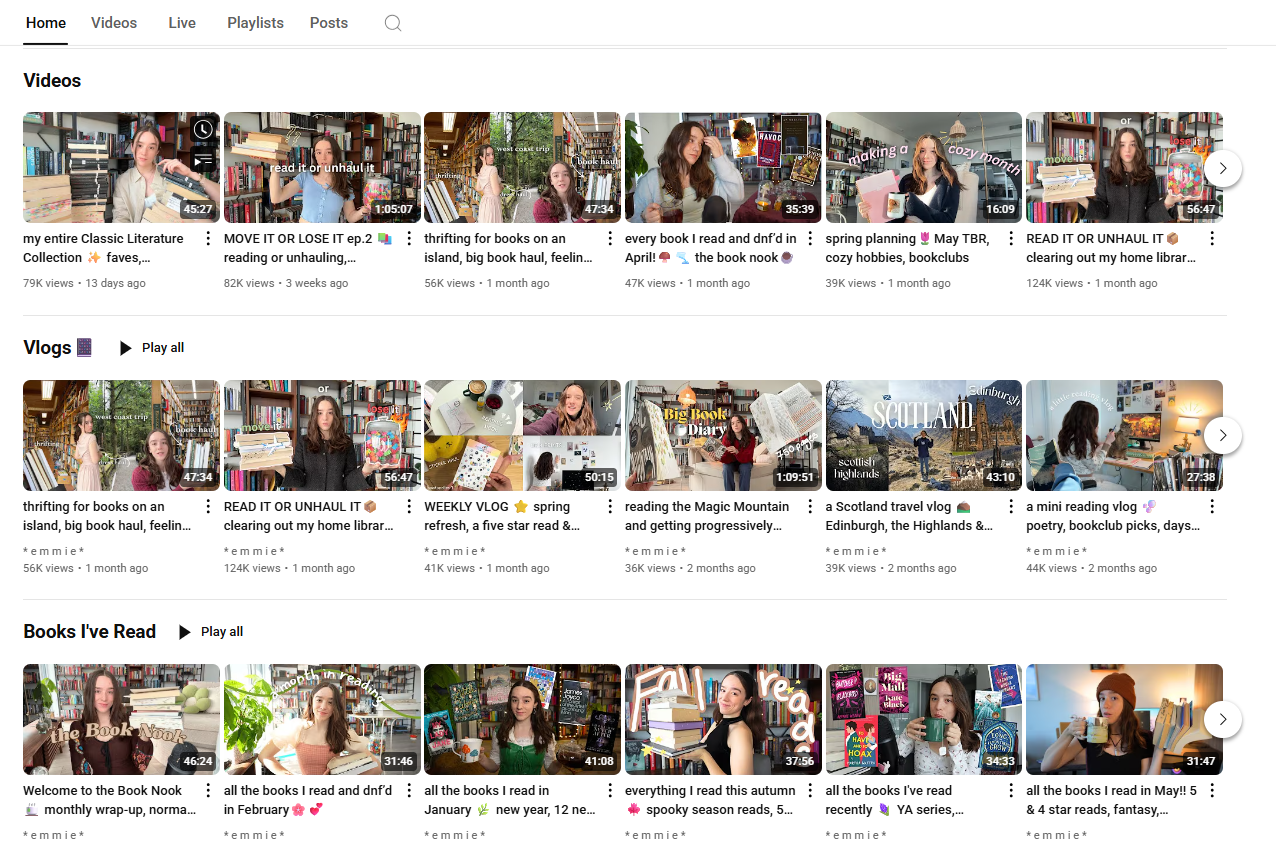Open the channel search icon
1276x846 pixels.
click(392, 22)
